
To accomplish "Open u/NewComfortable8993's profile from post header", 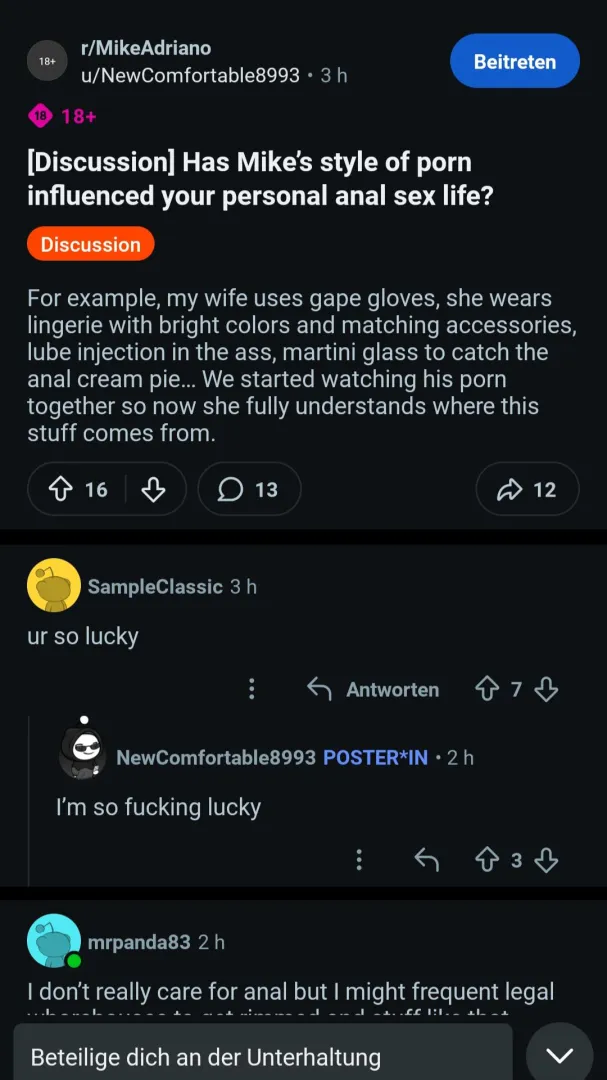I will pos(190,75).
